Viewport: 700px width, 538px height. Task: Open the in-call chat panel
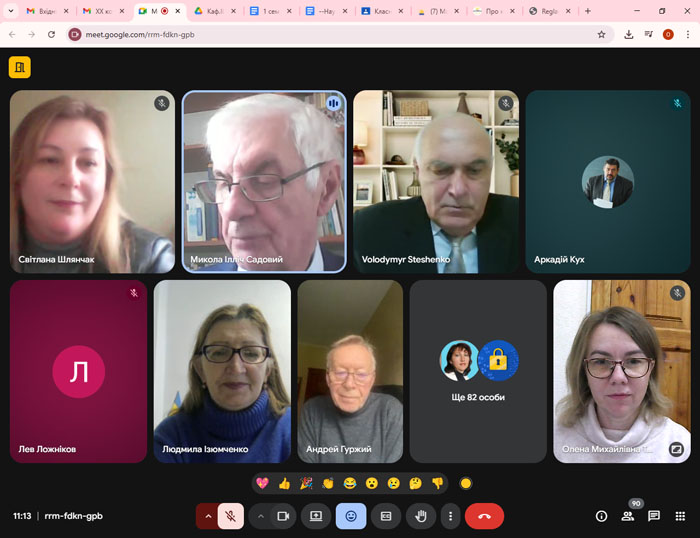654,516
